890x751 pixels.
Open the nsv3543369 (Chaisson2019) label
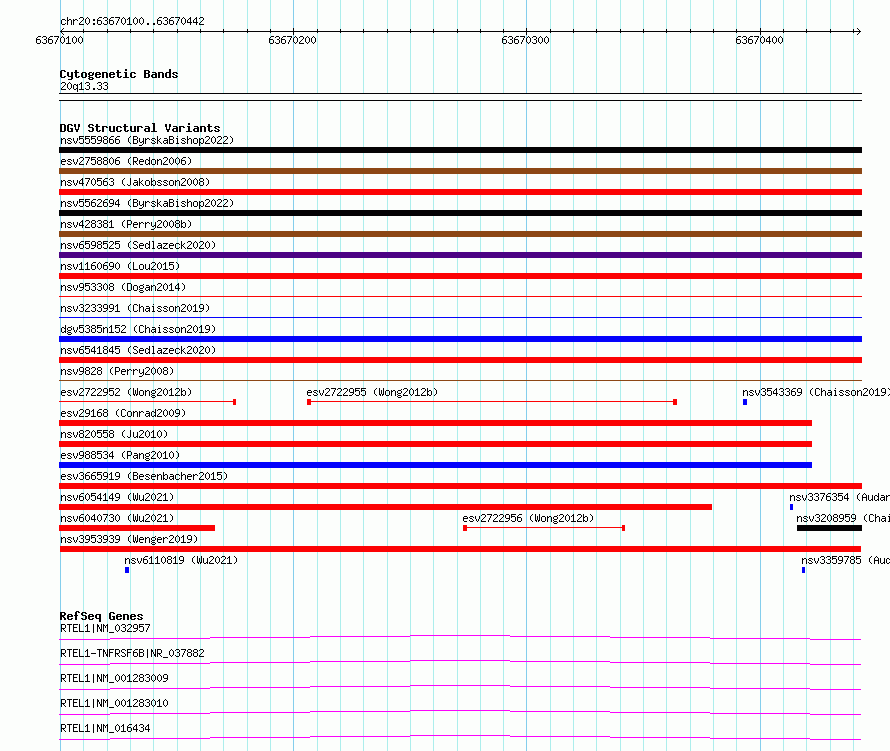point(816,392)
